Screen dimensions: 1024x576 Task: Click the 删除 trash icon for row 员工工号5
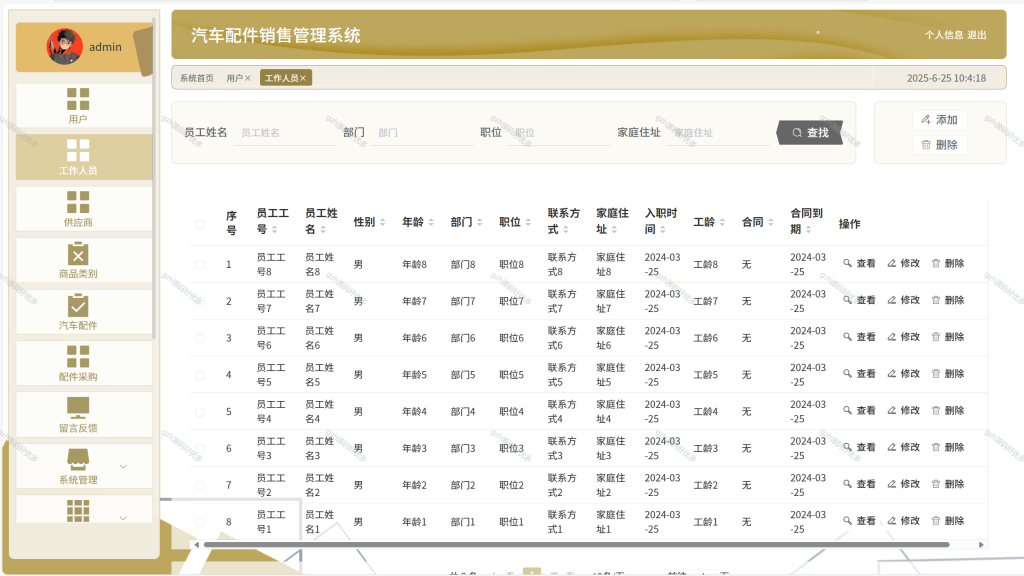tap(936, 374)
